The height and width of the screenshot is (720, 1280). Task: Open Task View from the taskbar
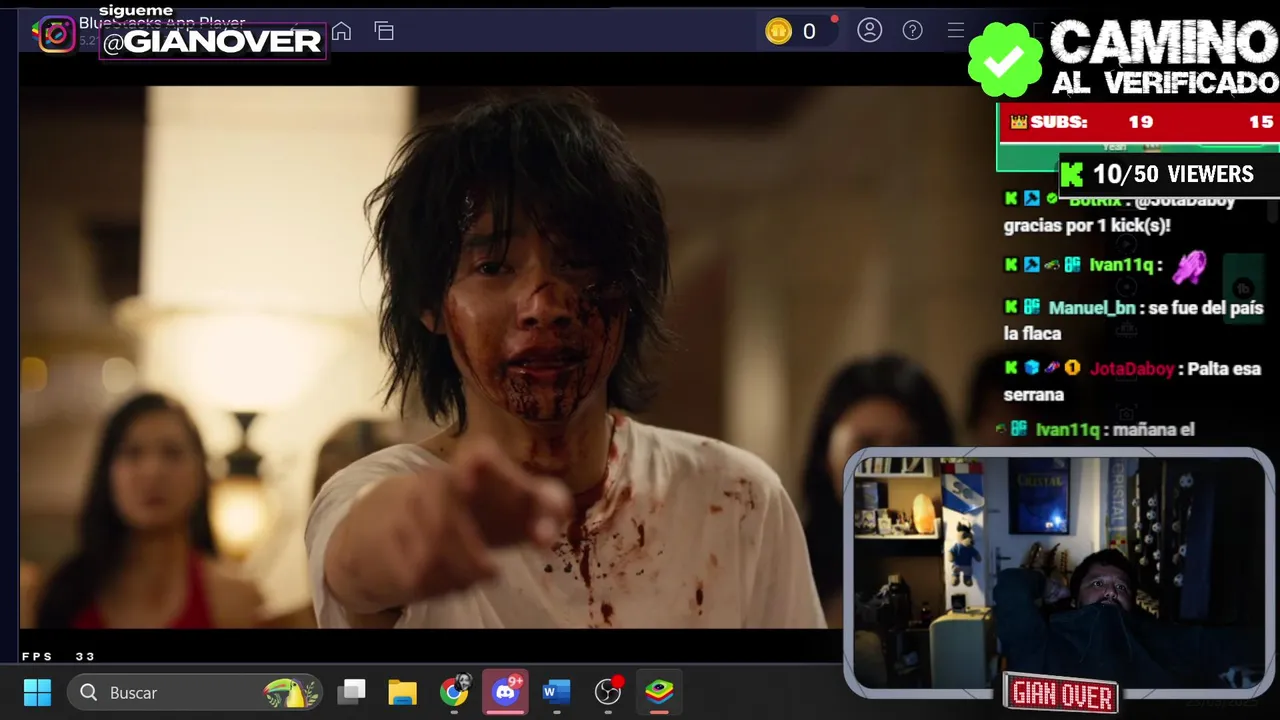click(x=352, y=692)
